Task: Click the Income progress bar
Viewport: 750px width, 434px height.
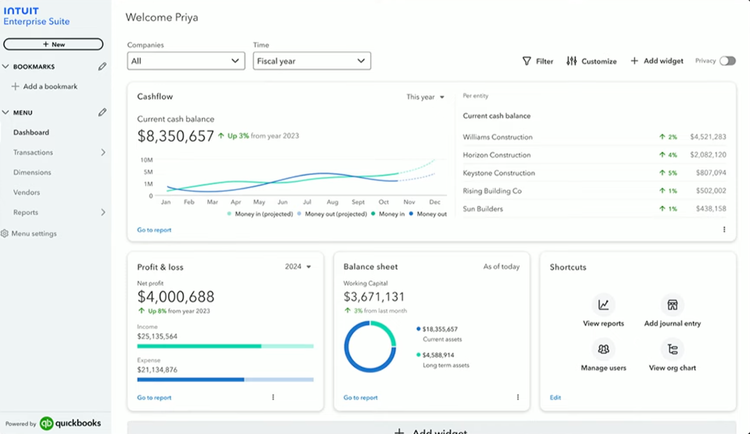Action: coord(225,346)
